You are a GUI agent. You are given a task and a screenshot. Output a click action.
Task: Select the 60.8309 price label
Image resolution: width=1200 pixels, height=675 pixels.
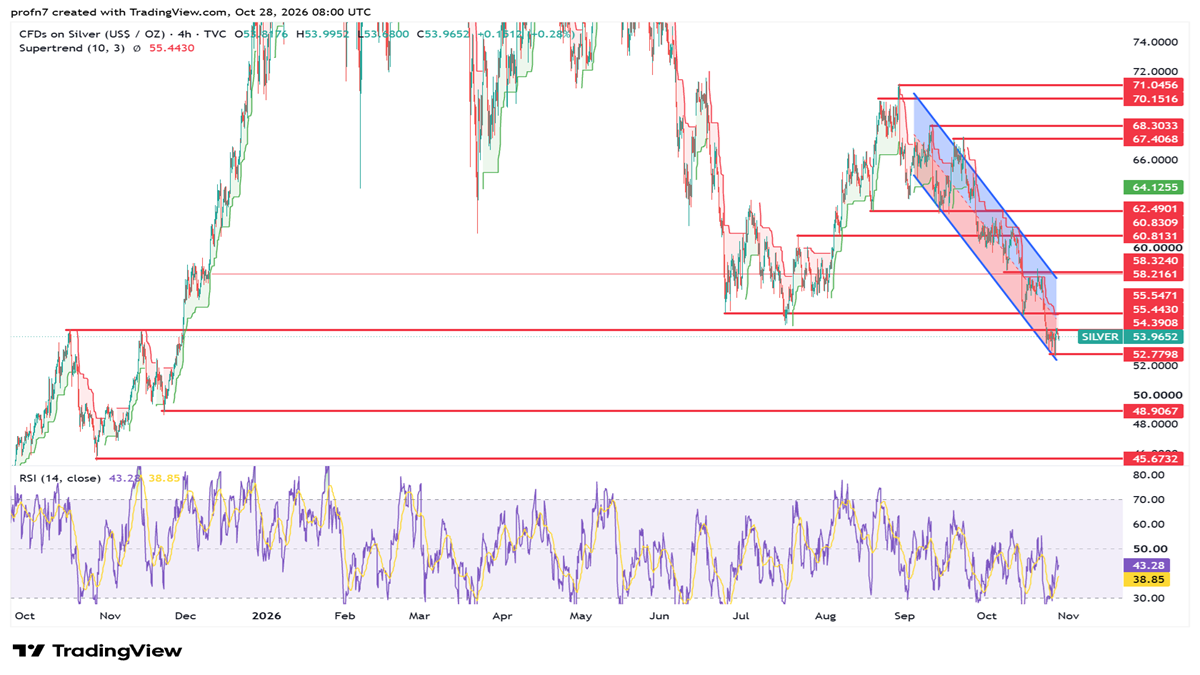[x=1156, y=223]
